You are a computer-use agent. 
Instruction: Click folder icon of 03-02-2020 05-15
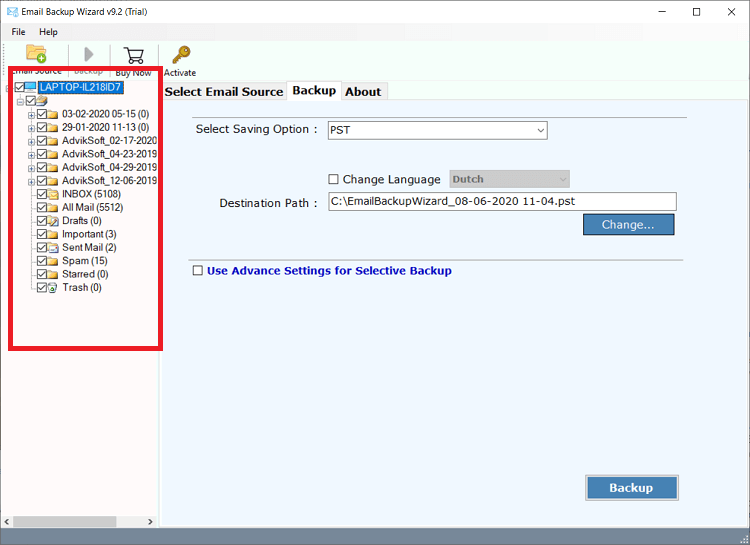tap(53, 114)
